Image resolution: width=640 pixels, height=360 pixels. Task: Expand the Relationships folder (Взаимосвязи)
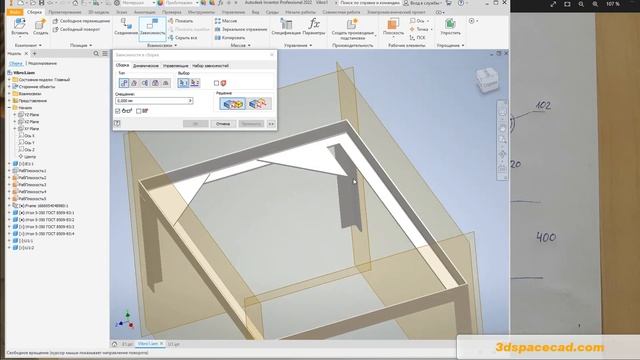(9, 94)
